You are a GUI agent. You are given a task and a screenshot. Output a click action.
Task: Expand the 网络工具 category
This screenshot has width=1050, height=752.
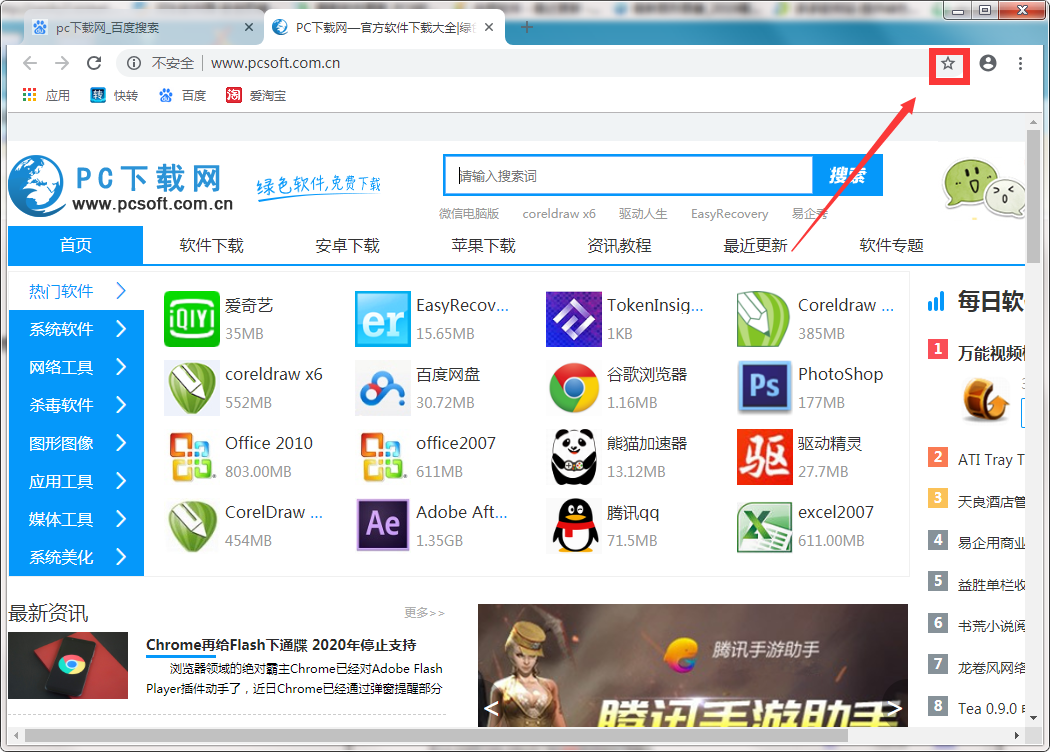point(76,367)
